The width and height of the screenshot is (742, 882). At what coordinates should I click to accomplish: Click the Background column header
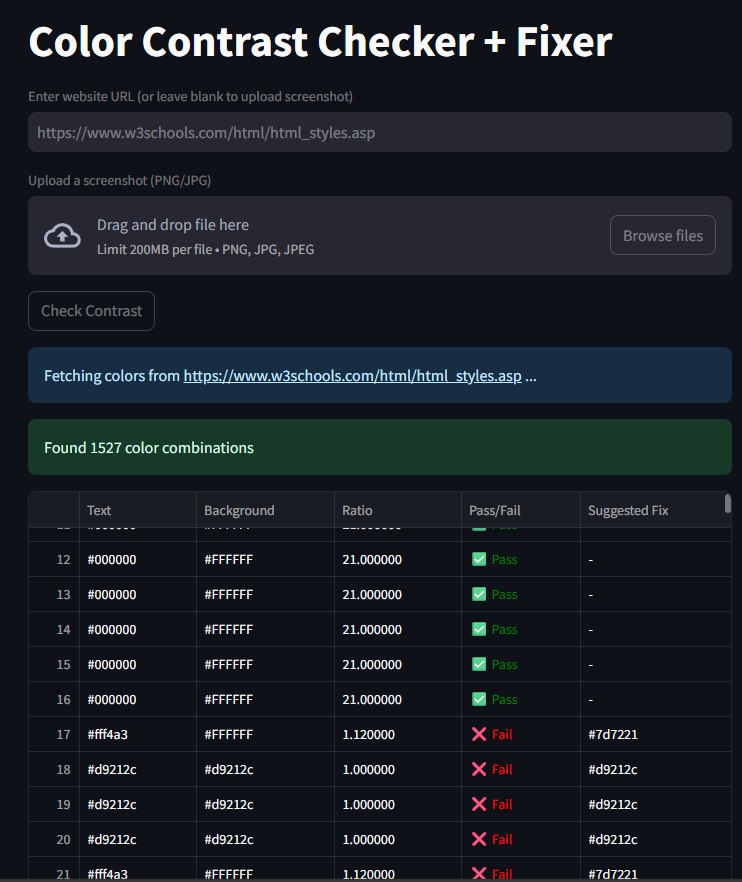tap(239, 510)
